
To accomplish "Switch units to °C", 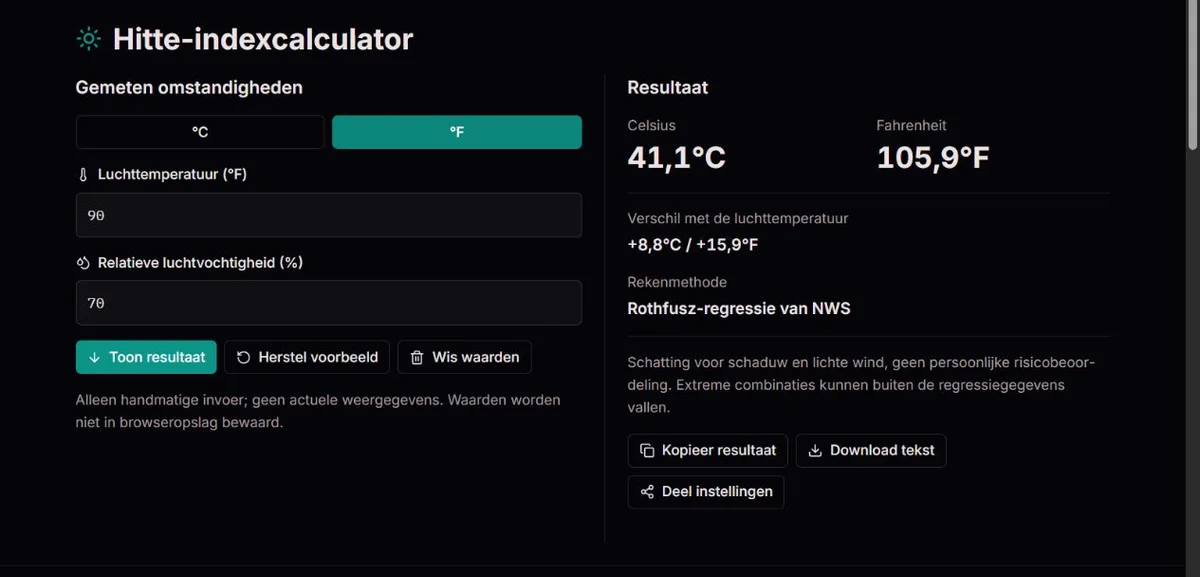I will (200, 132).
